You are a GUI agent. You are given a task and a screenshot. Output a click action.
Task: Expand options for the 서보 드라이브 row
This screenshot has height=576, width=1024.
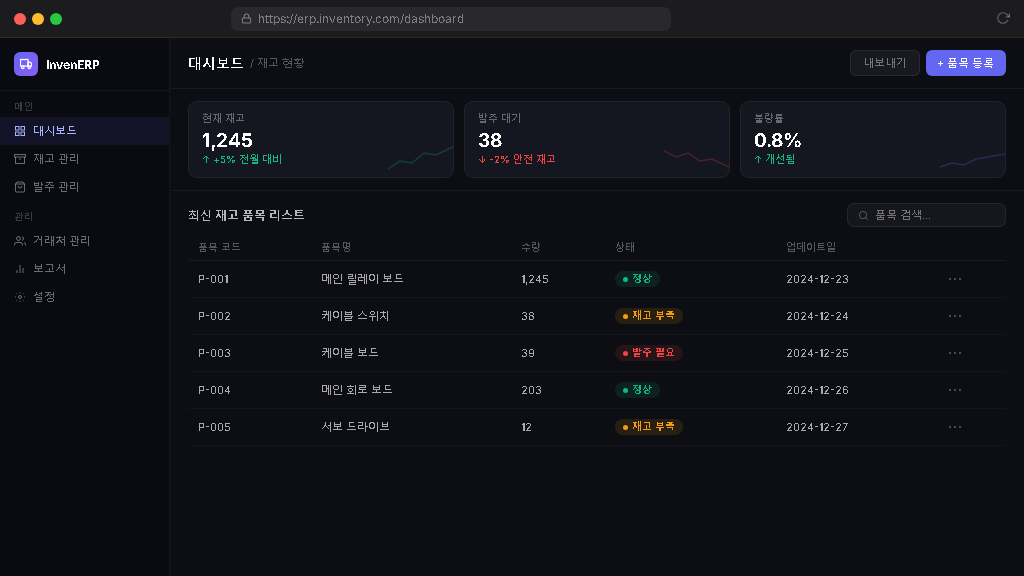(x=954, y=427)
